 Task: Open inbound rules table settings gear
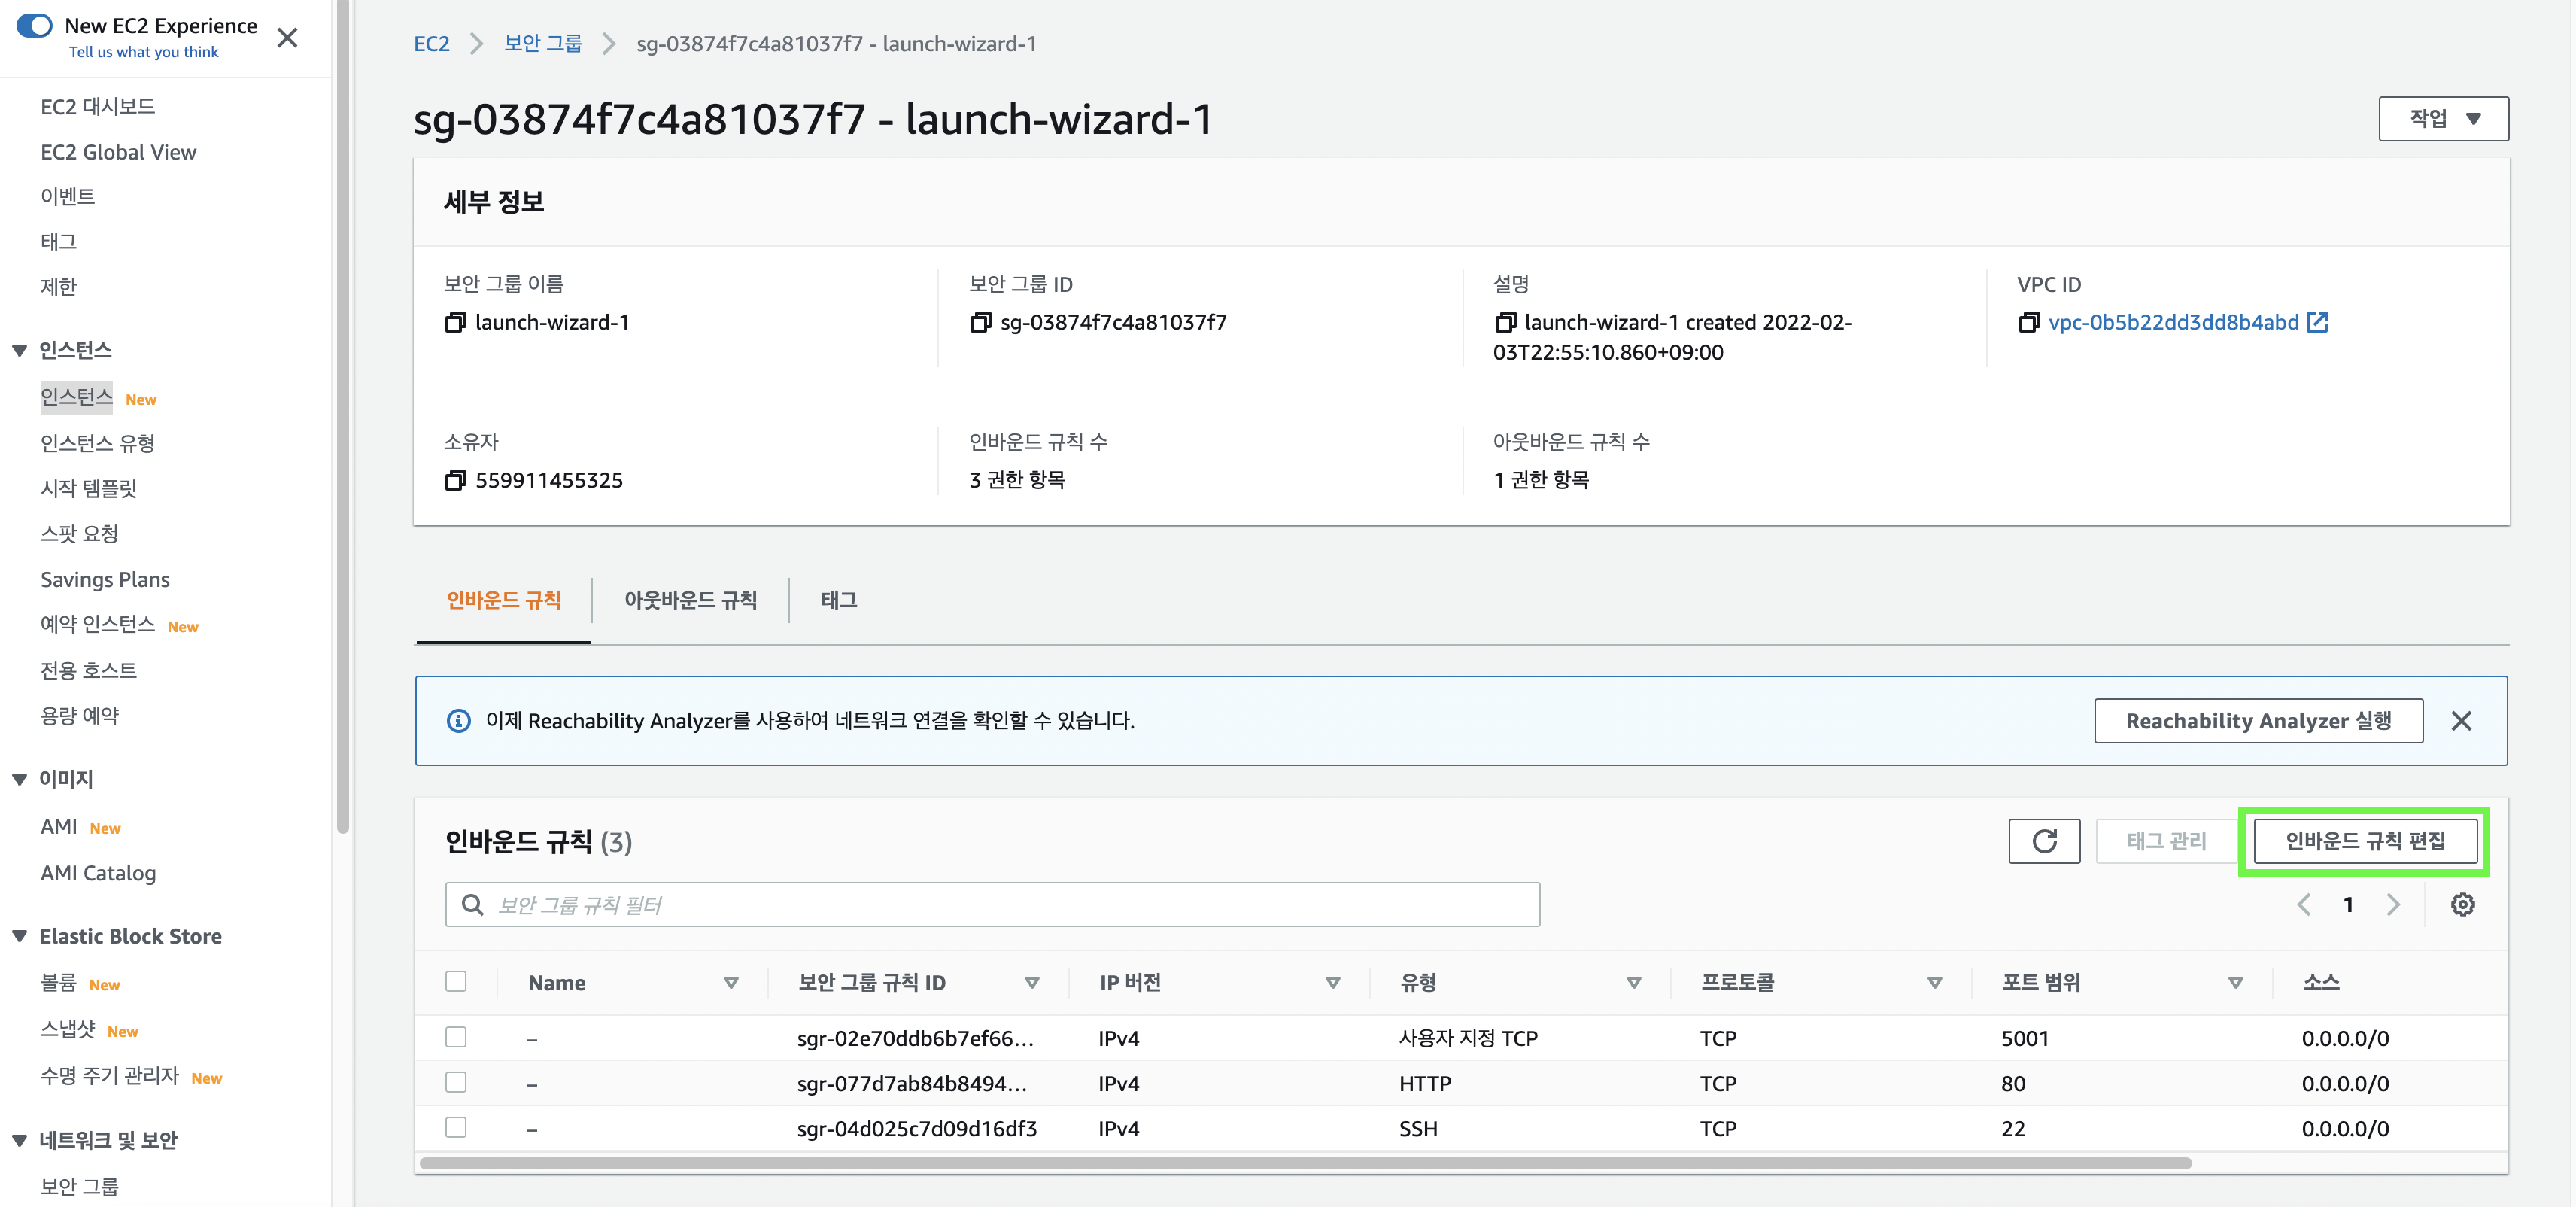pyautogui.click(x=2462, y=905)
